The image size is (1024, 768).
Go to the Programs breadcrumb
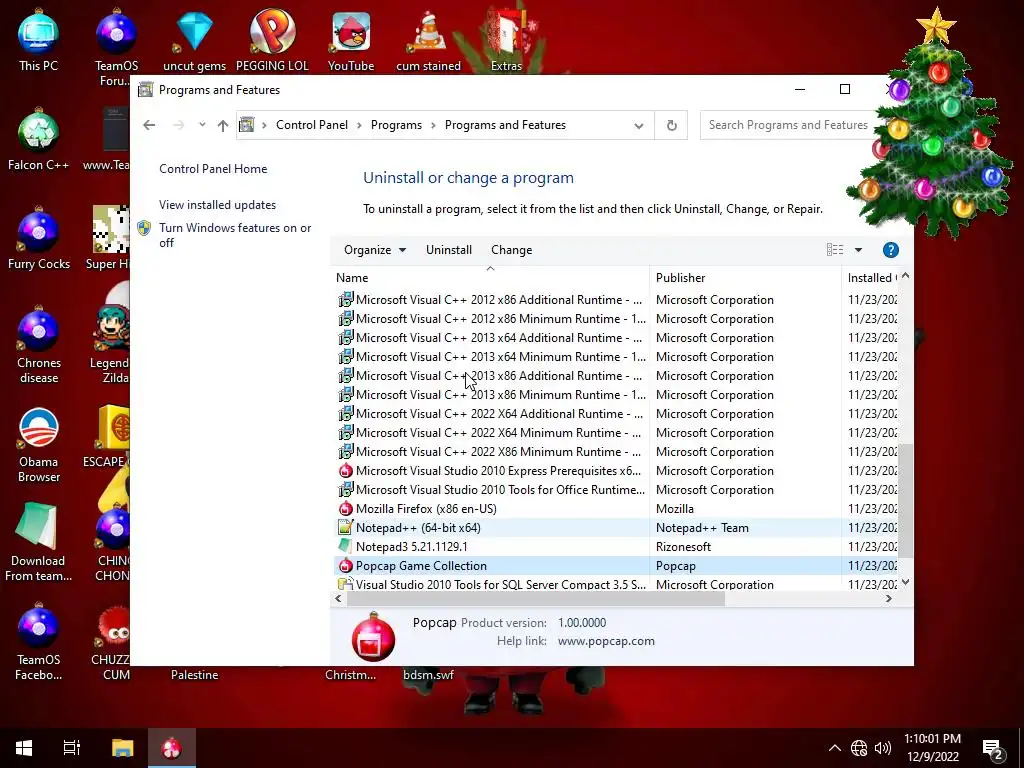point(396,125)
